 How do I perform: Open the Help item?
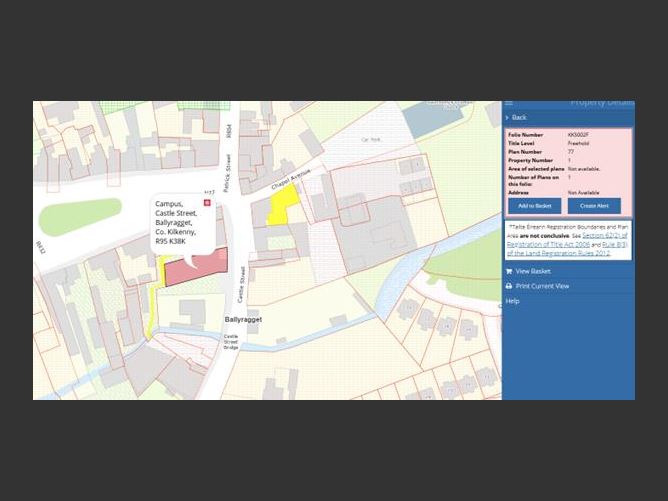click(513, 301)
